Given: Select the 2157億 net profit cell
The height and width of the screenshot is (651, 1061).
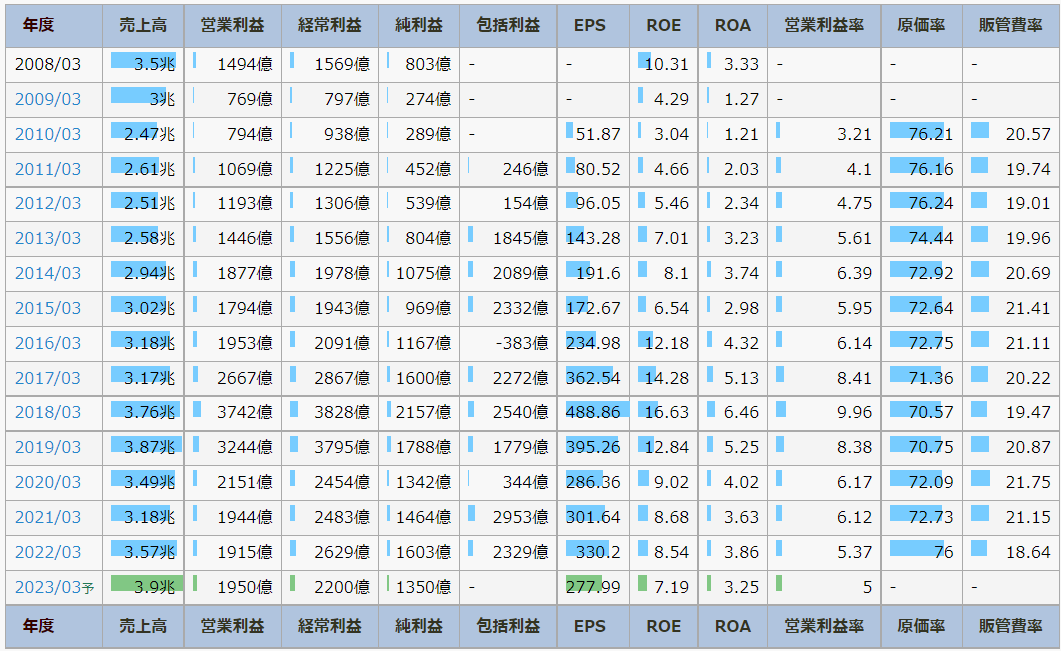Looking at the screenshot, I should pos(419,413).
